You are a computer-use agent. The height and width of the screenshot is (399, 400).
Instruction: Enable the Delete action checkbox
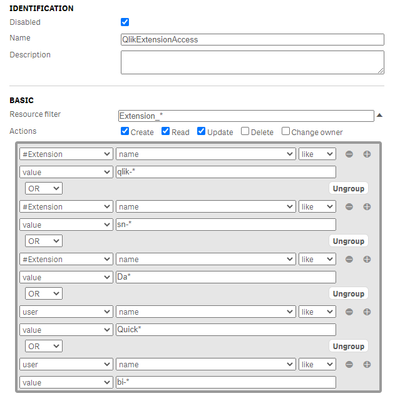coord(245,131)
